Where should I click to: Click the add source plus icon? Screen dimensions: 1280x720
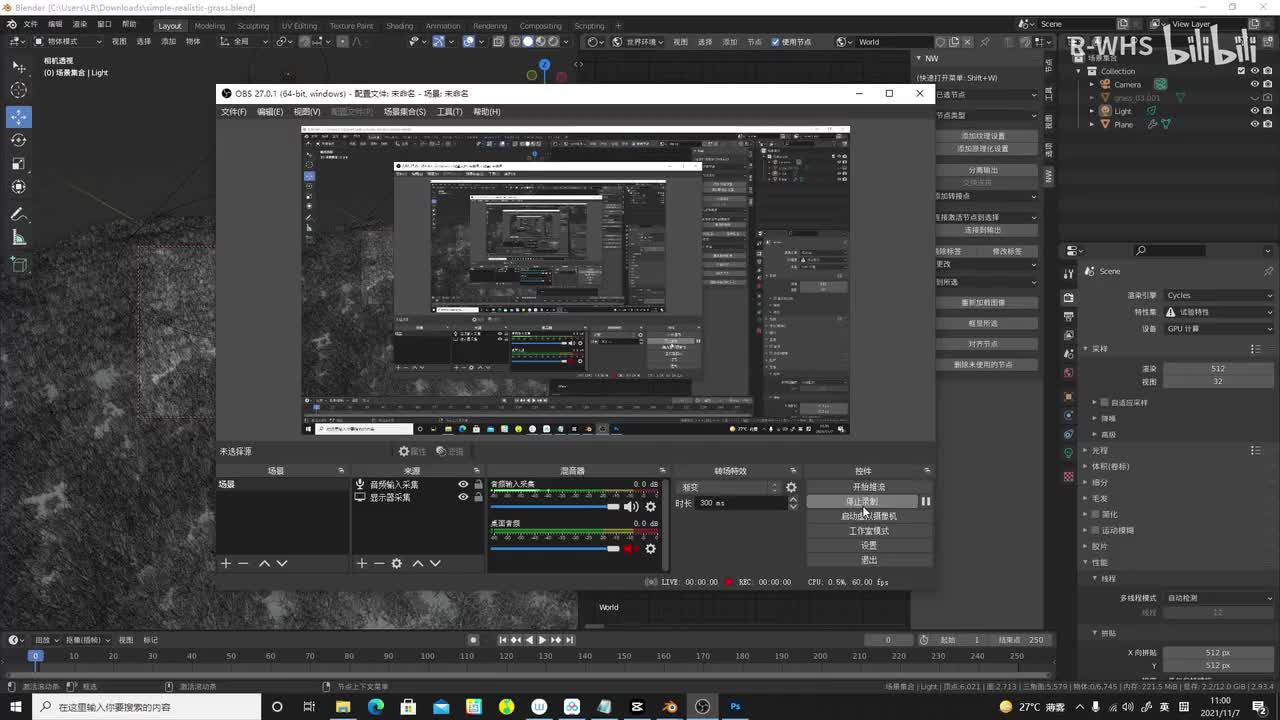(x=362, y=564)
